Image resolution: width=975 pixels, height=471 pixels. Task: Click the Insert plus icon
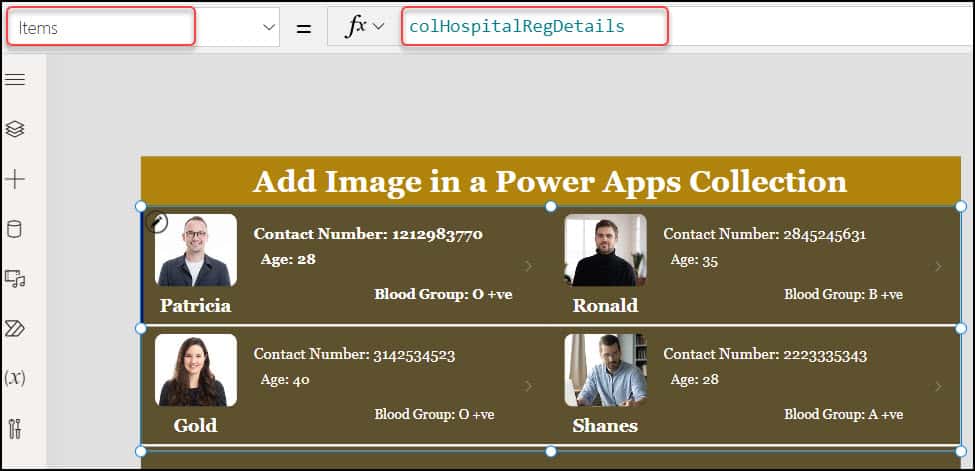pyautogui.click(x=15, y=179)
